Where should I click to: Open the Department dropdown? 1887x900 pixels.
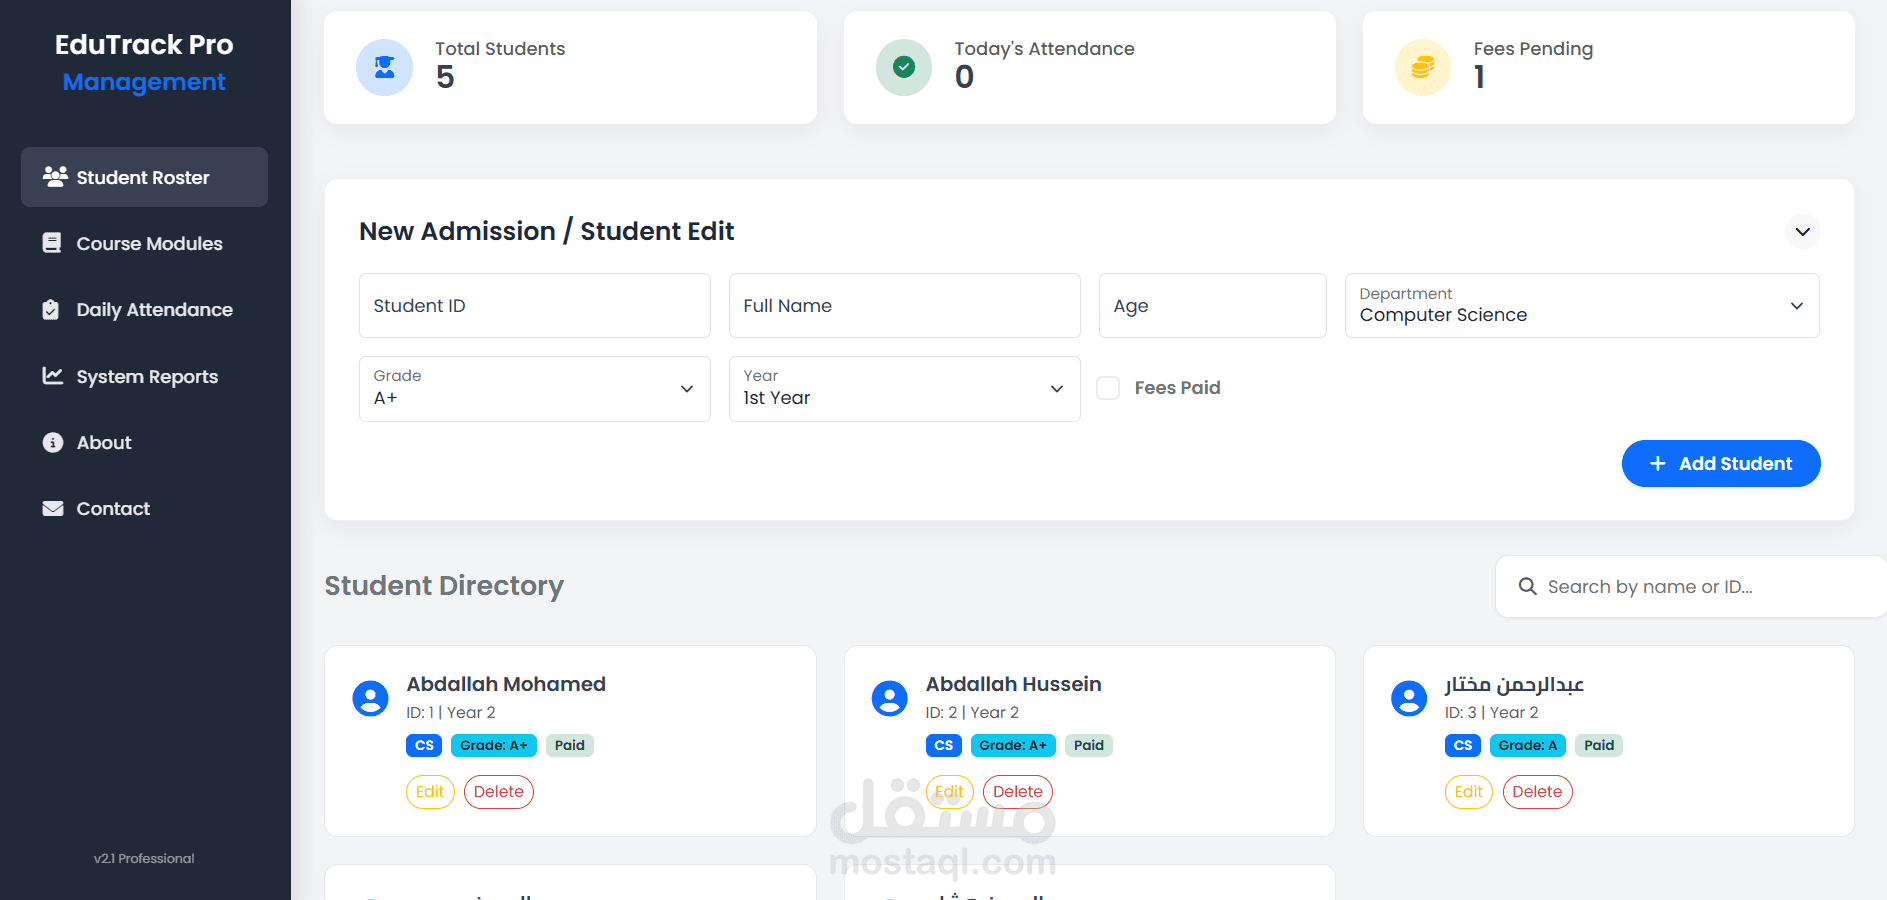(x=1580, y=306)
